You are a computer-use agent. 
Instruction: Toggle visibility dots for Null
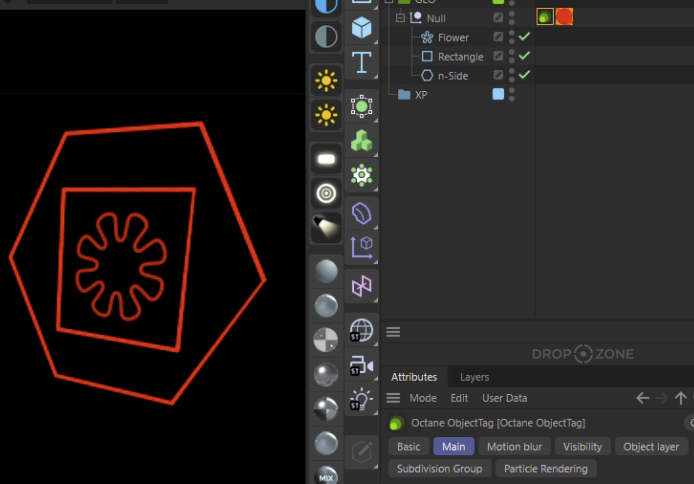coord(512,18)
